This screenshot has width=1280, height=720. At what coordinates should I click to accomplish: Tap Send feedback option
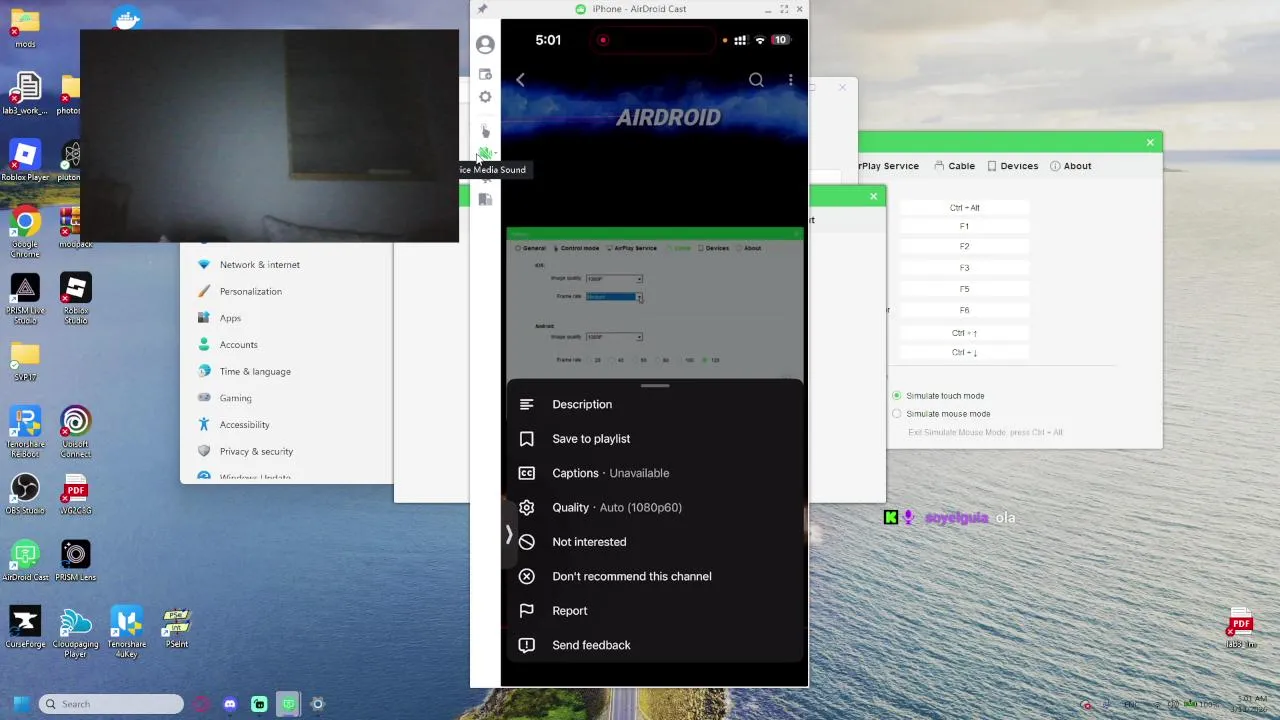click(x=654, y=645)
